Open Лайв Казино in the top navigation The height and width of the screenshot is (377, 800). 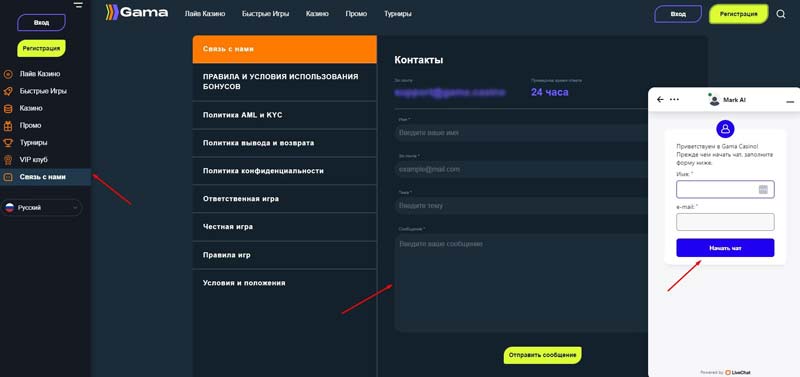205,14
